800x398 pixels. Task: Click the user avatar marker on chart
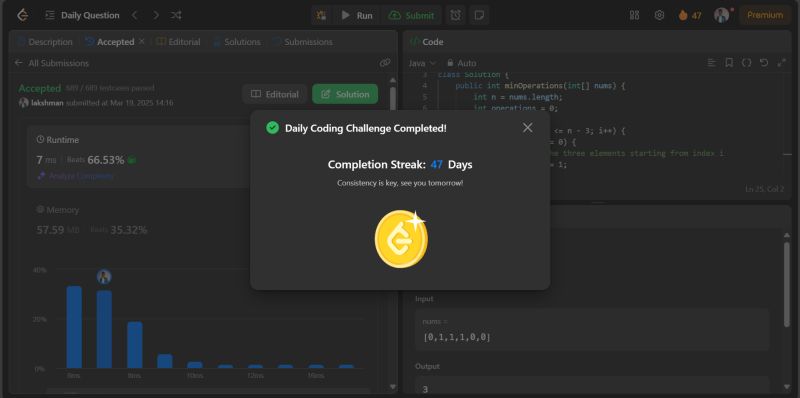pyautogui.click(x=104, y=277)
